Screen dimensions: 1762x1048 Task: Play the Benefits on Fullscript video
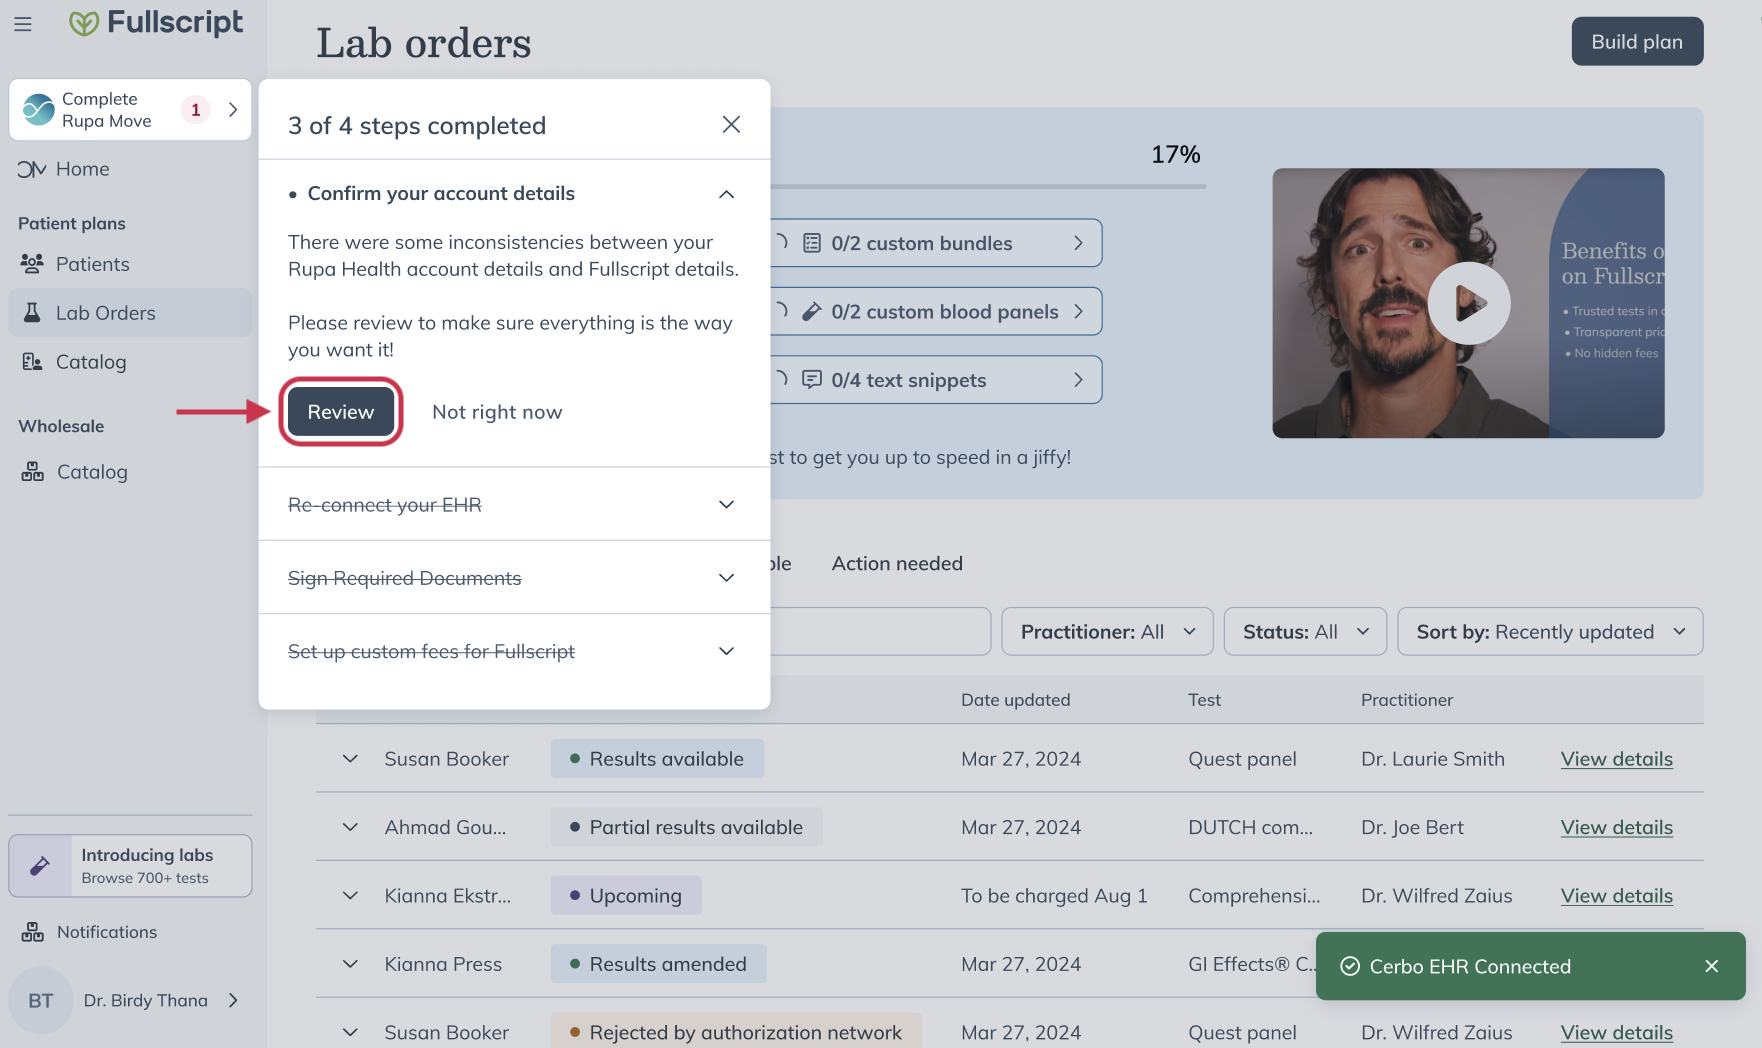[x=1468, y=302]
